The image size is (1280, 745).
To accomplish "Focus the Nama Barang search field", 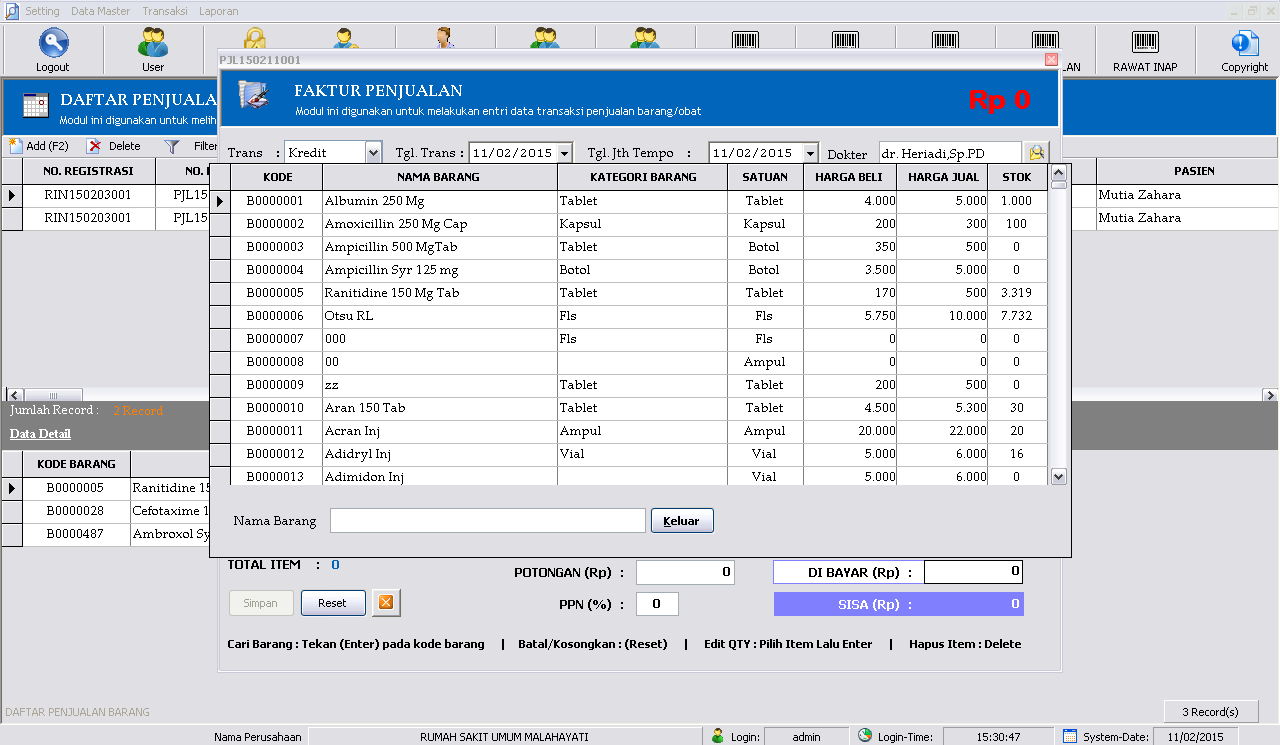I will (x=488, y=521).
